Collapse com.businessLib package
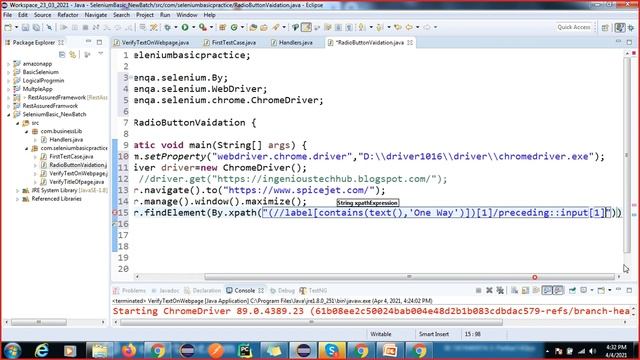Viewport: 640px width, 360px height. pyautogui.click(x=27, y=131)
